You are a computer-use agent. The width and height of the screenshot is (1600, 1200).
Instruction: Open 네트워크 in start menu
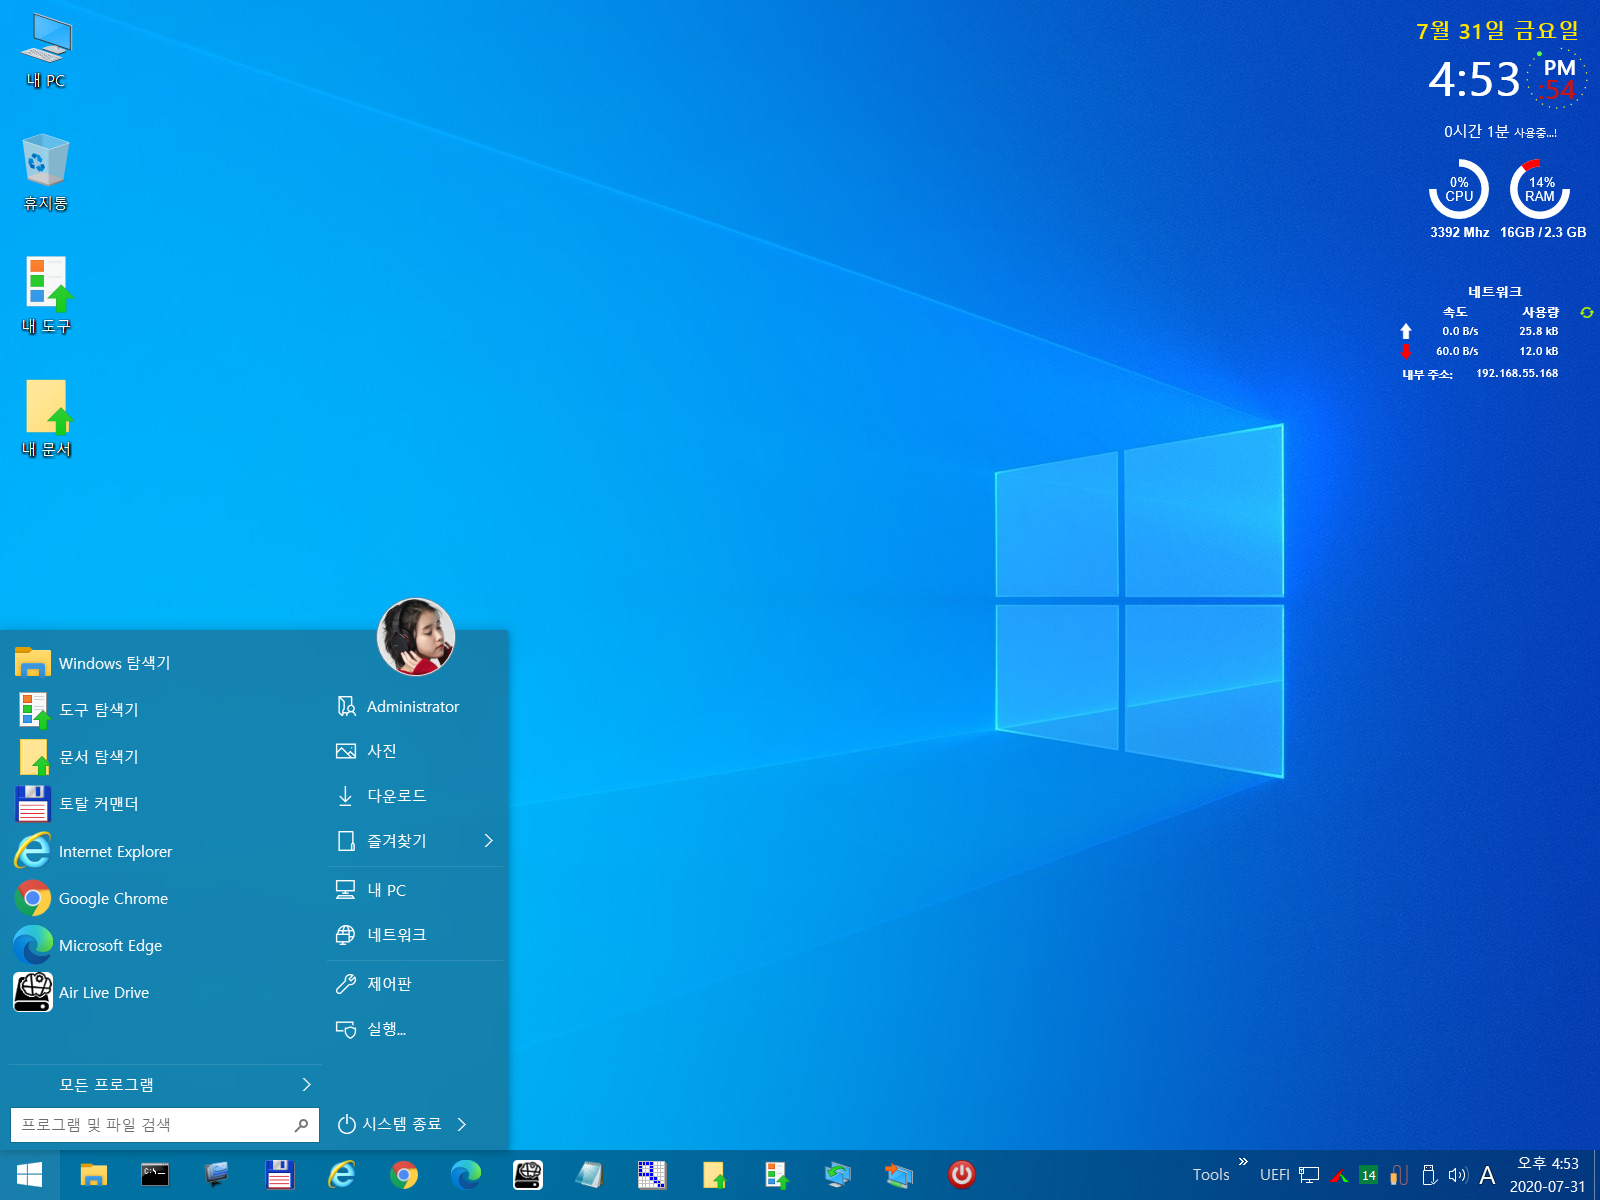tap(415, 935)
